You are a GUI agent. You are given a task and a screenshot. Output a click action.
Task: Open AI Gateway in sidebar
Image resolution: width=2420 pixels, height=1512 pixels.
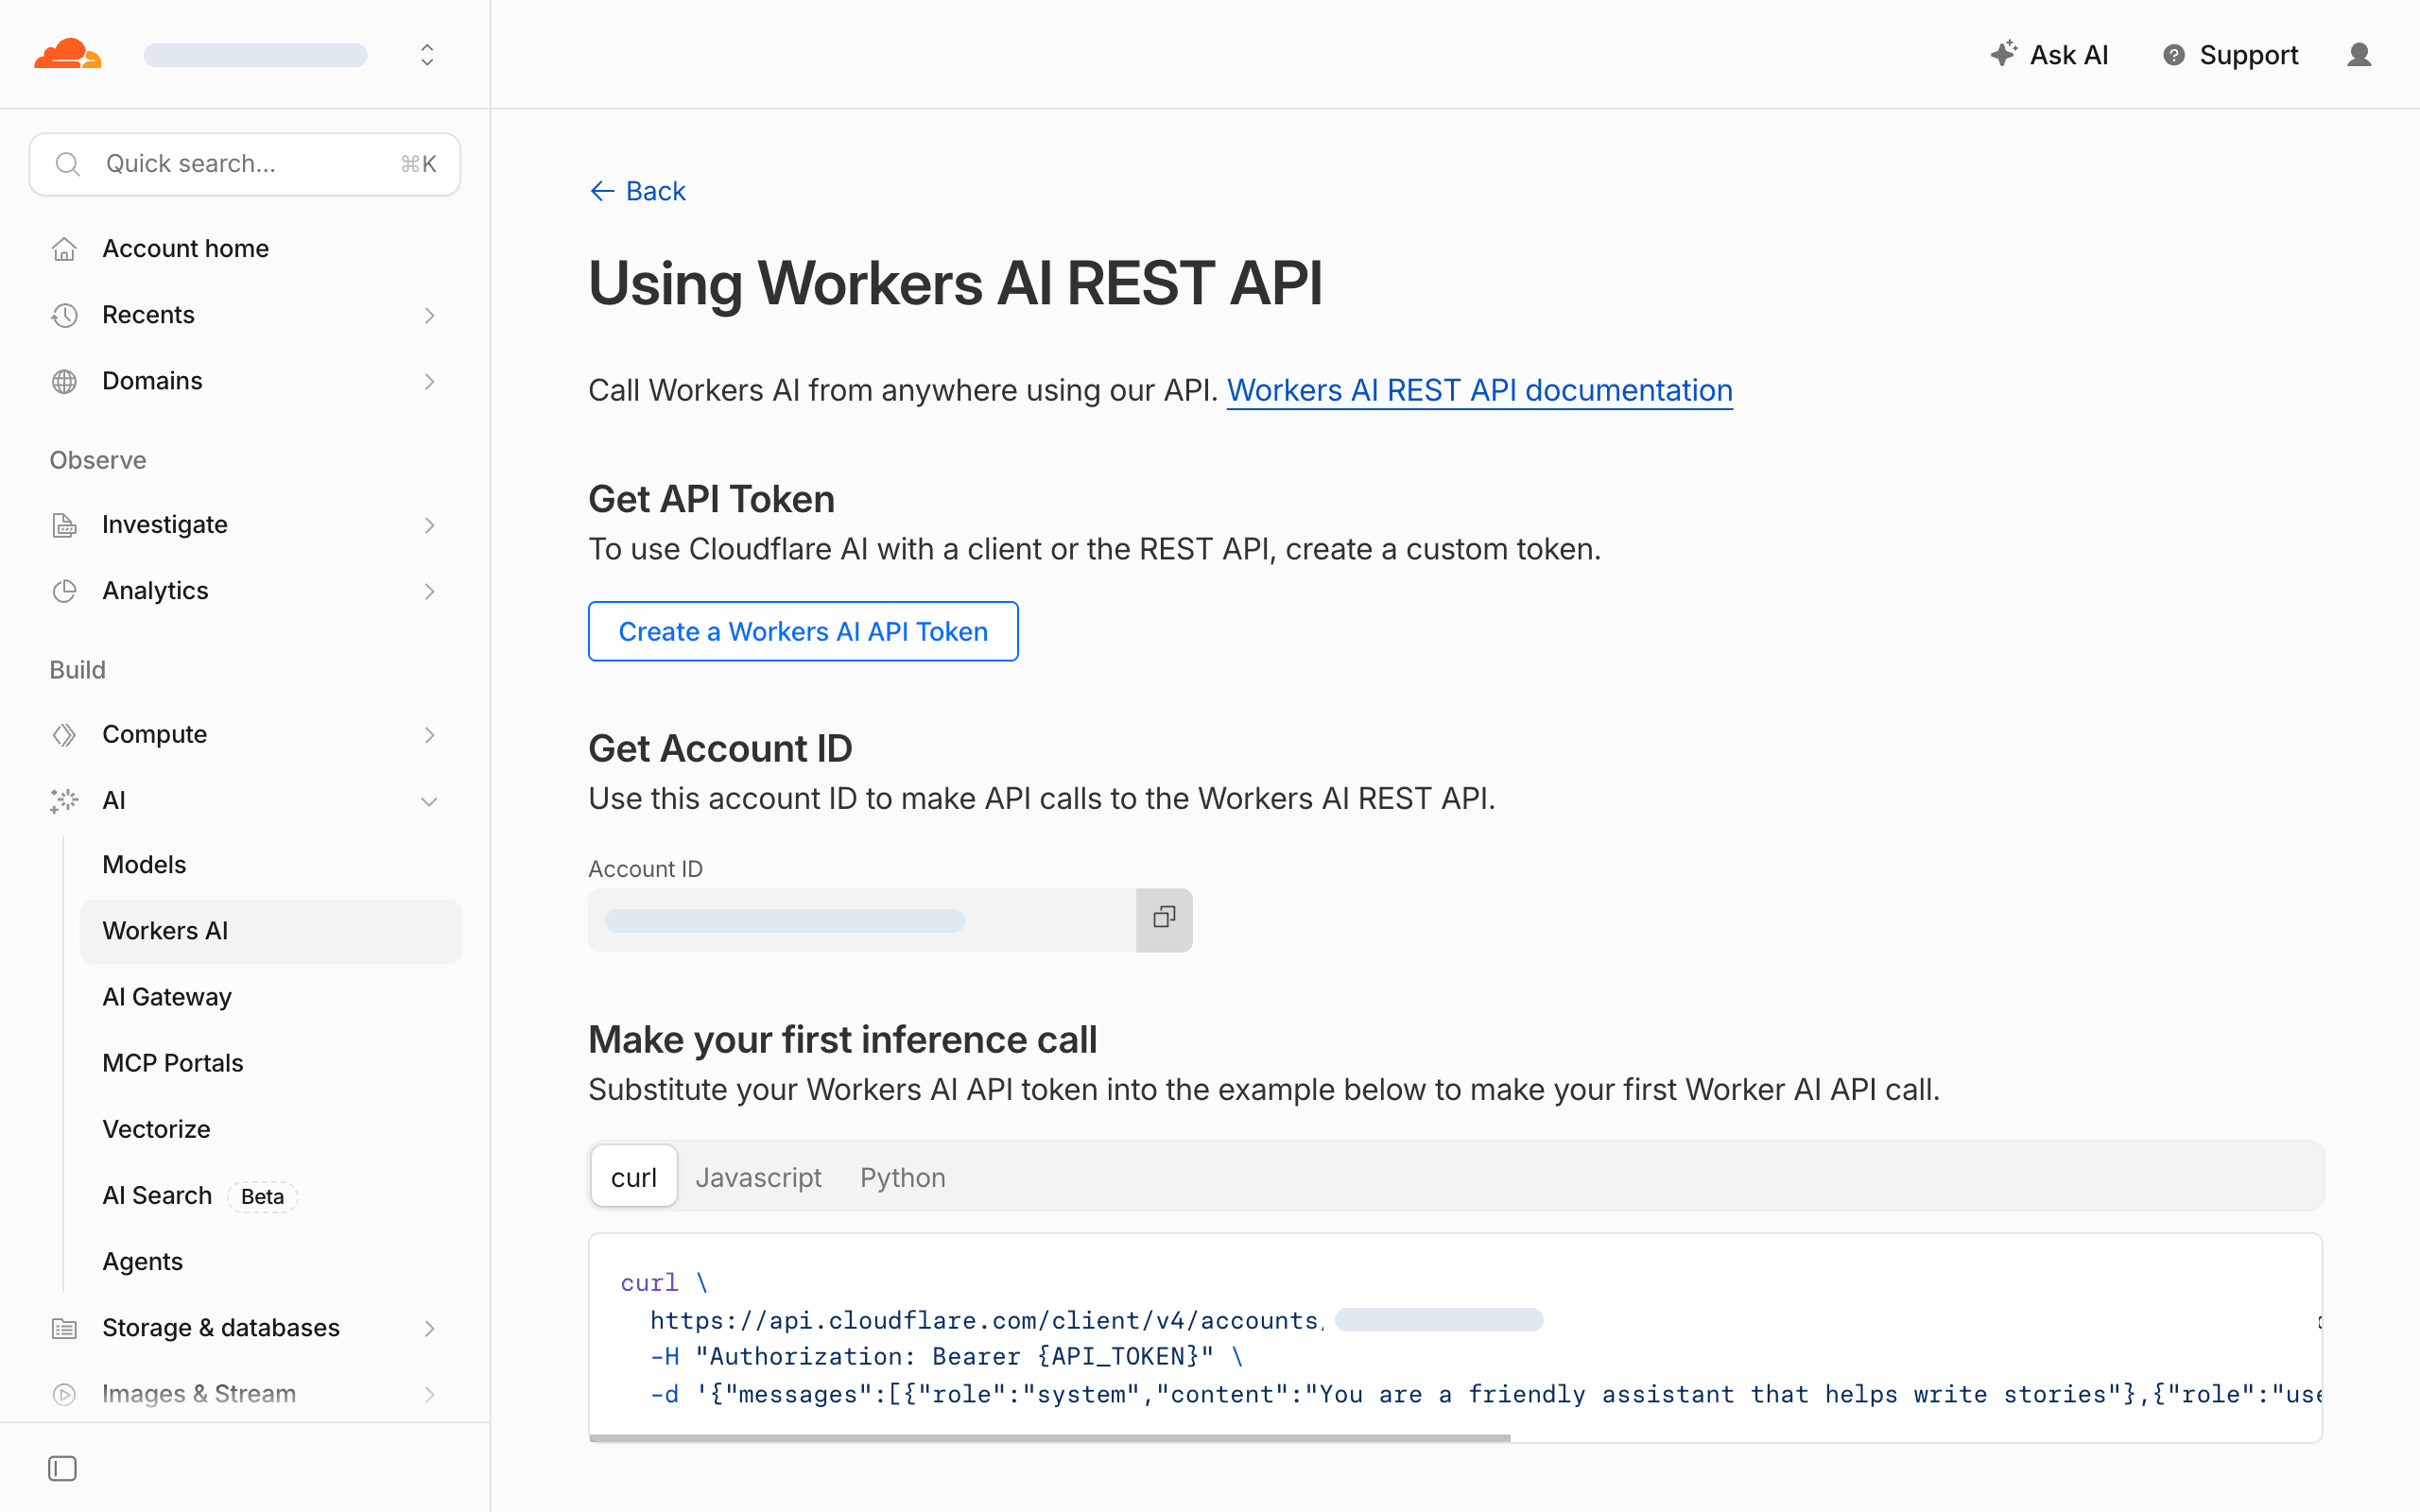pos(271,997)
